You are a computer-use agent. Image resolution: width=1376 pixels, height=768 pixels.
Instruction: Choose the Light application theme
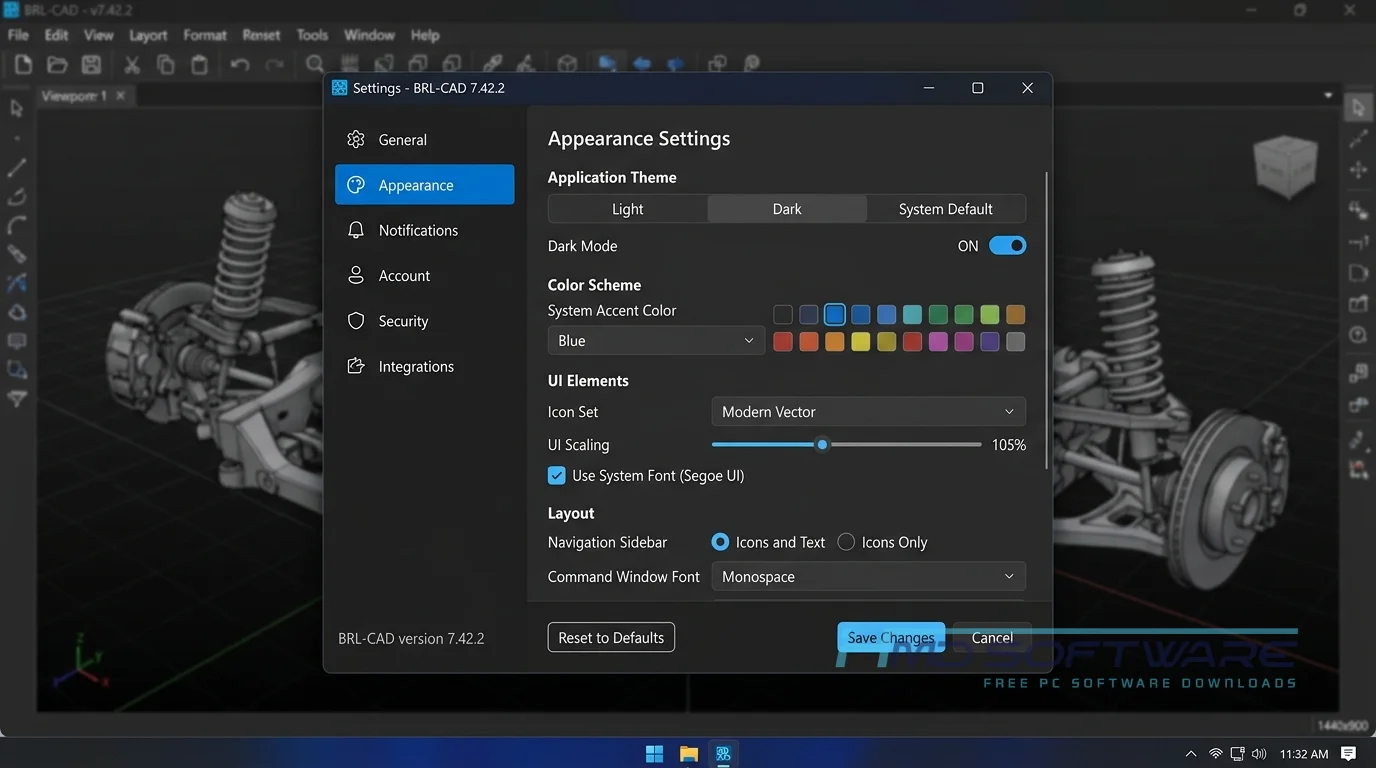point(628,209)
